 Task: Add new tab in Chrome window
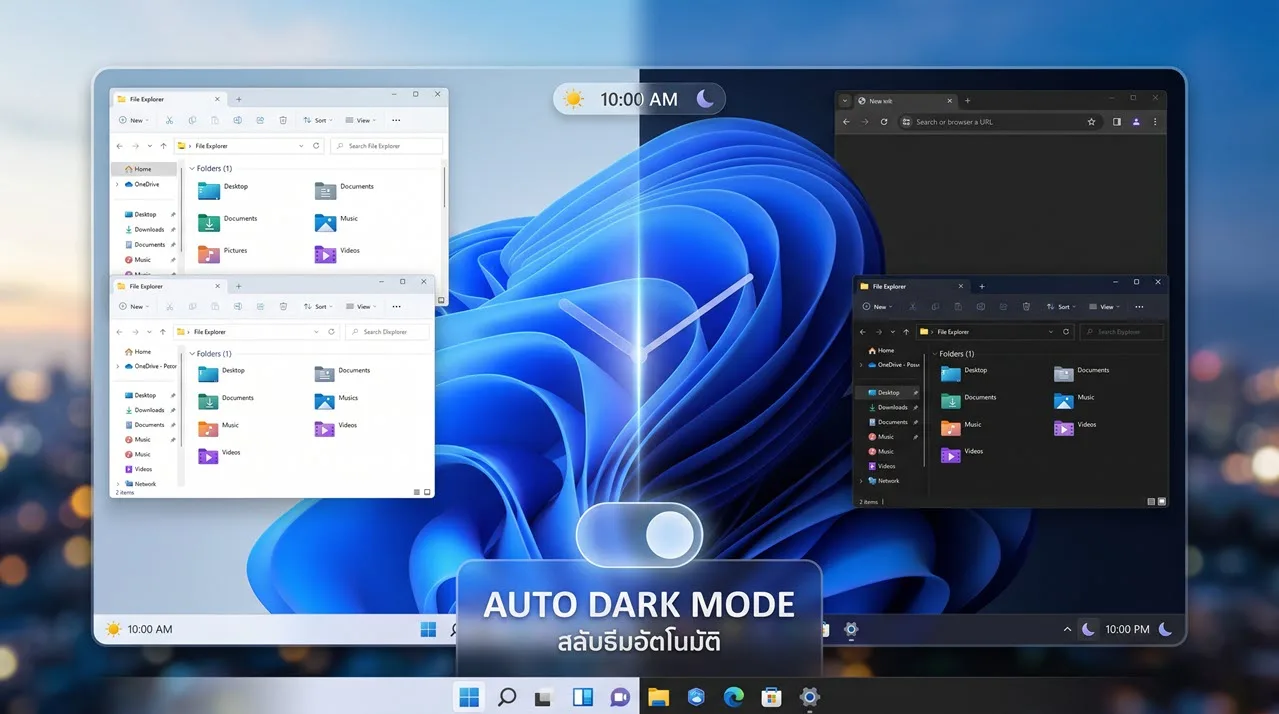(x=968, y=101)
